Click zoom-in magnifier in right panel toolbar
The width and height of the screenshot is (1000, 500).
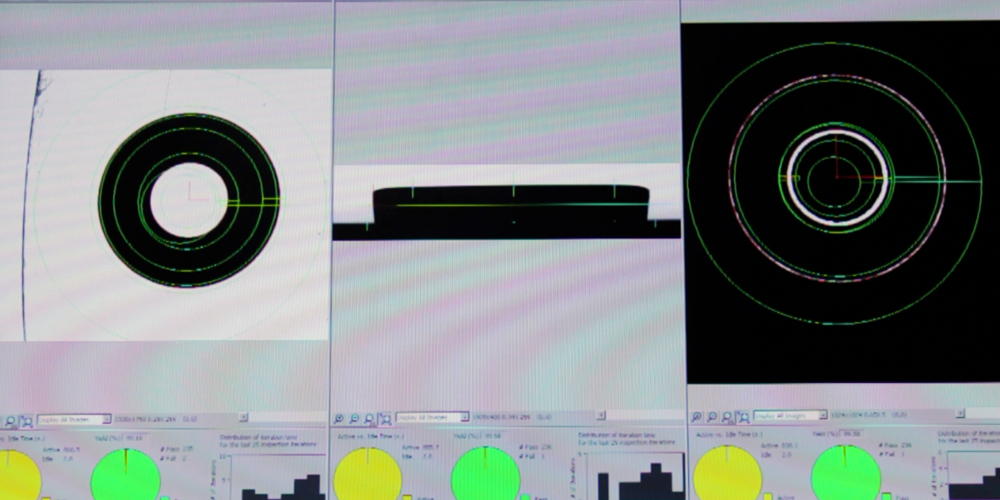[696, 415]
